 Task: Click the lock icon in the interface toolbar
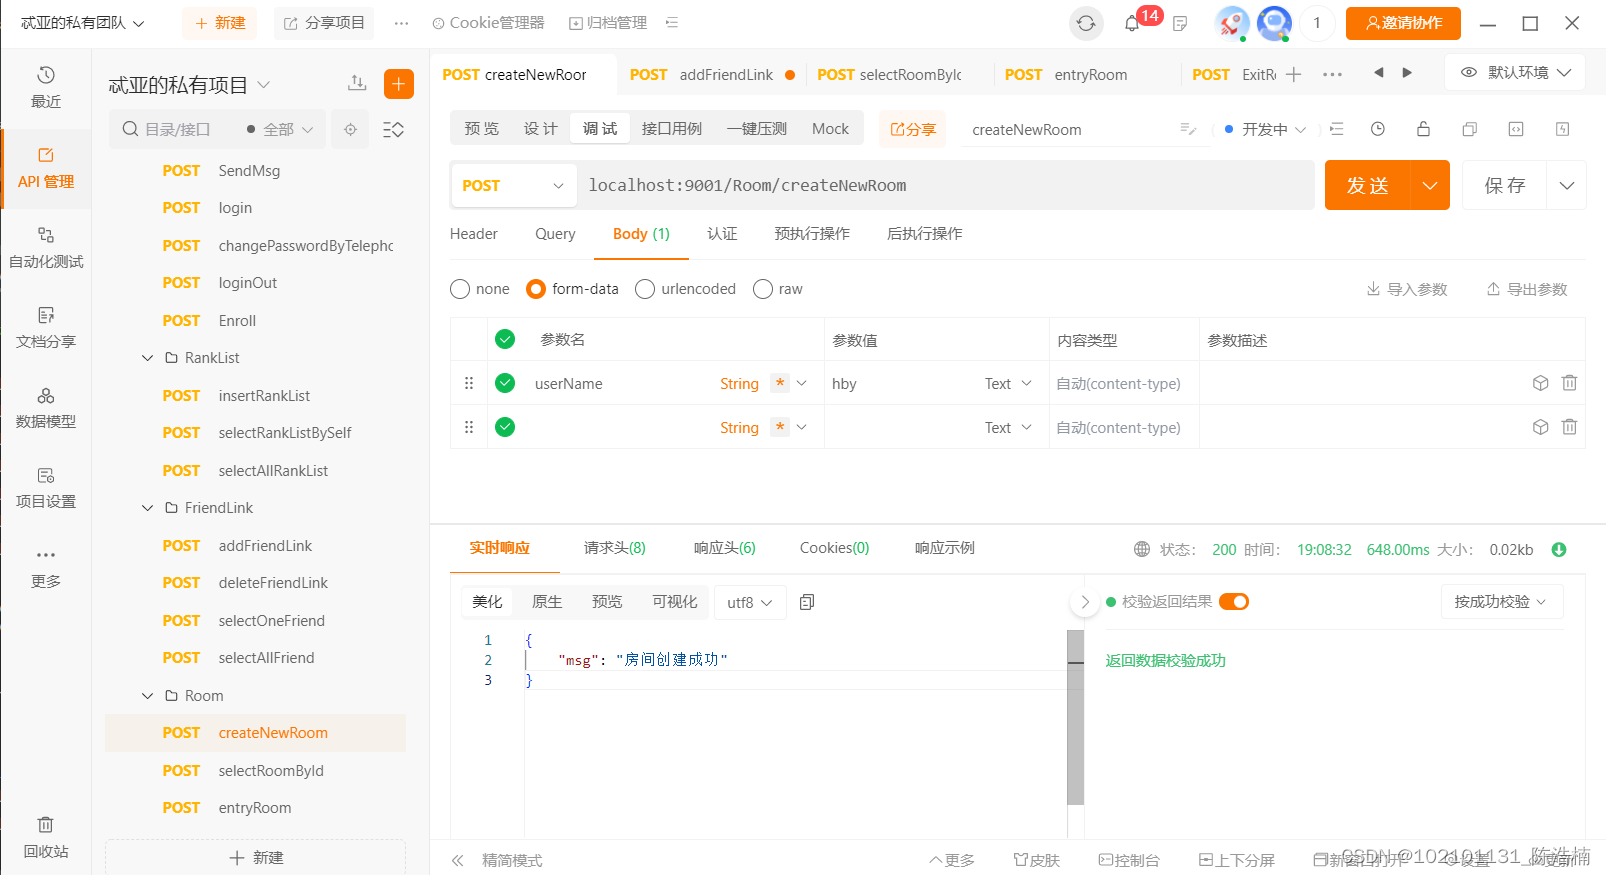tap(1423, 129)
